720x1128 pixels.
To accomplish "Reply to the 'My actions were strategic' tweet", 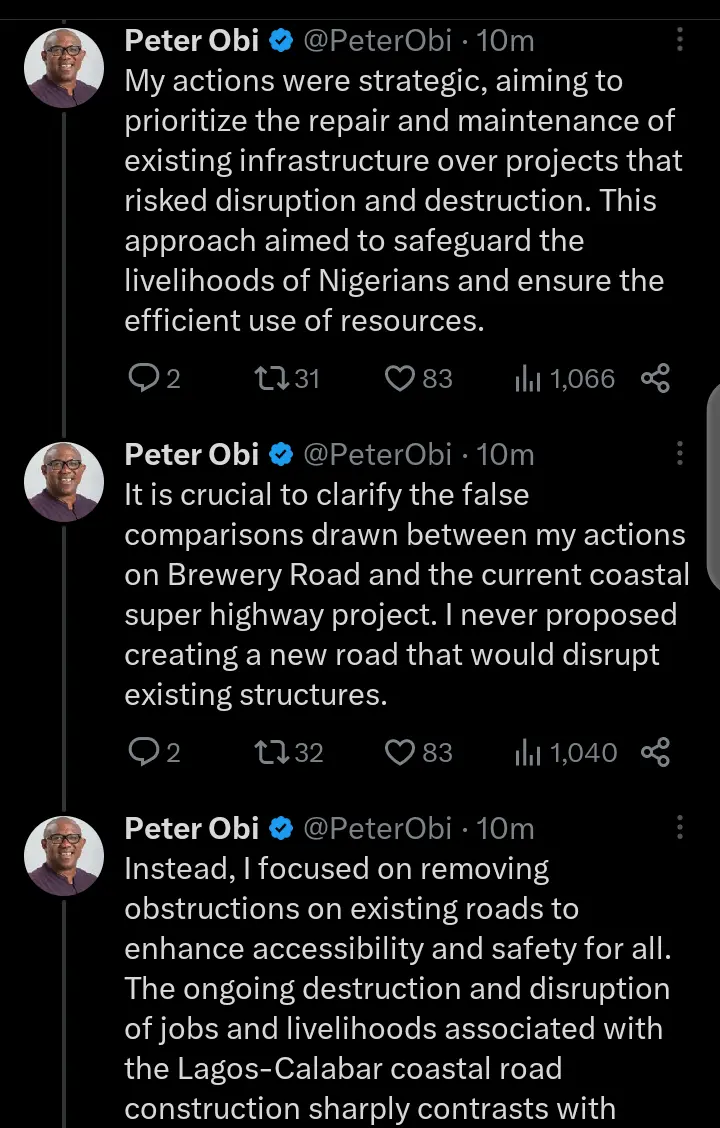I will [x=145, y=379].
